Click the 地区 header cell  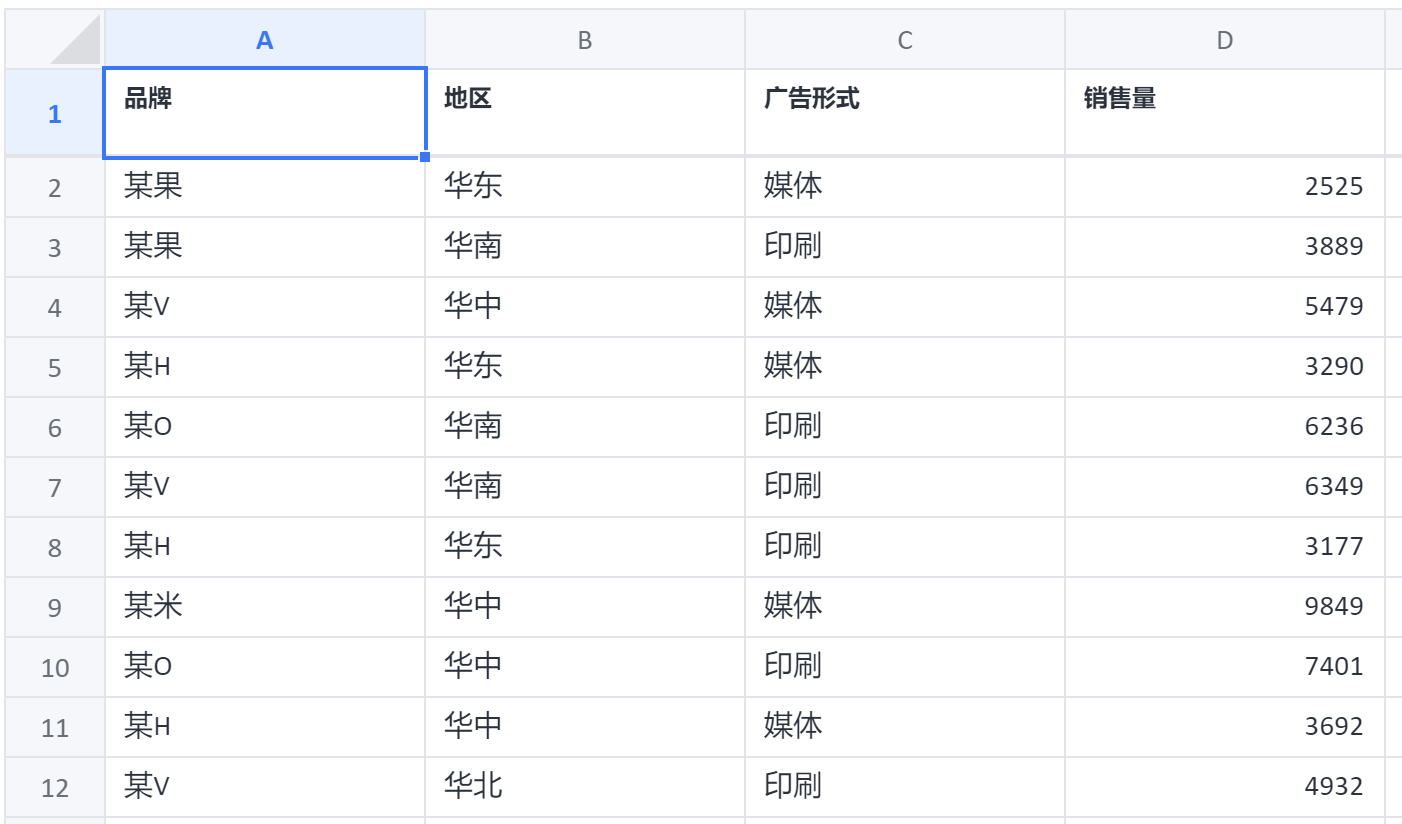(585, 112)
